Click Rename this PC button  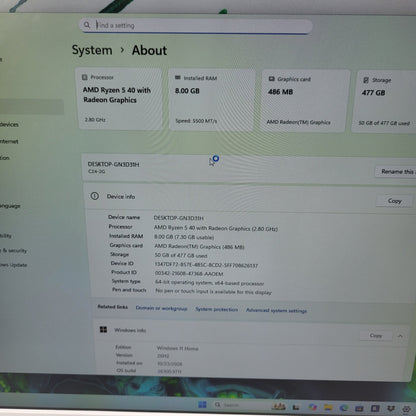coord(397,171)
